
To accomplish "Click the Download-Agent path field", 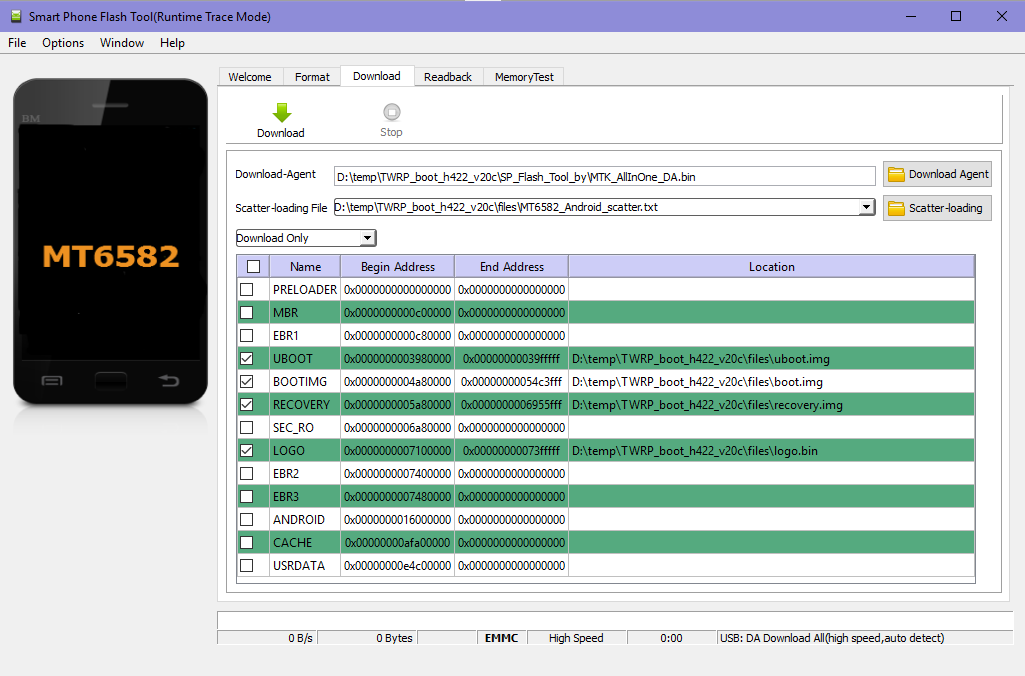I will pyautogui.click(x=604, y=176).
